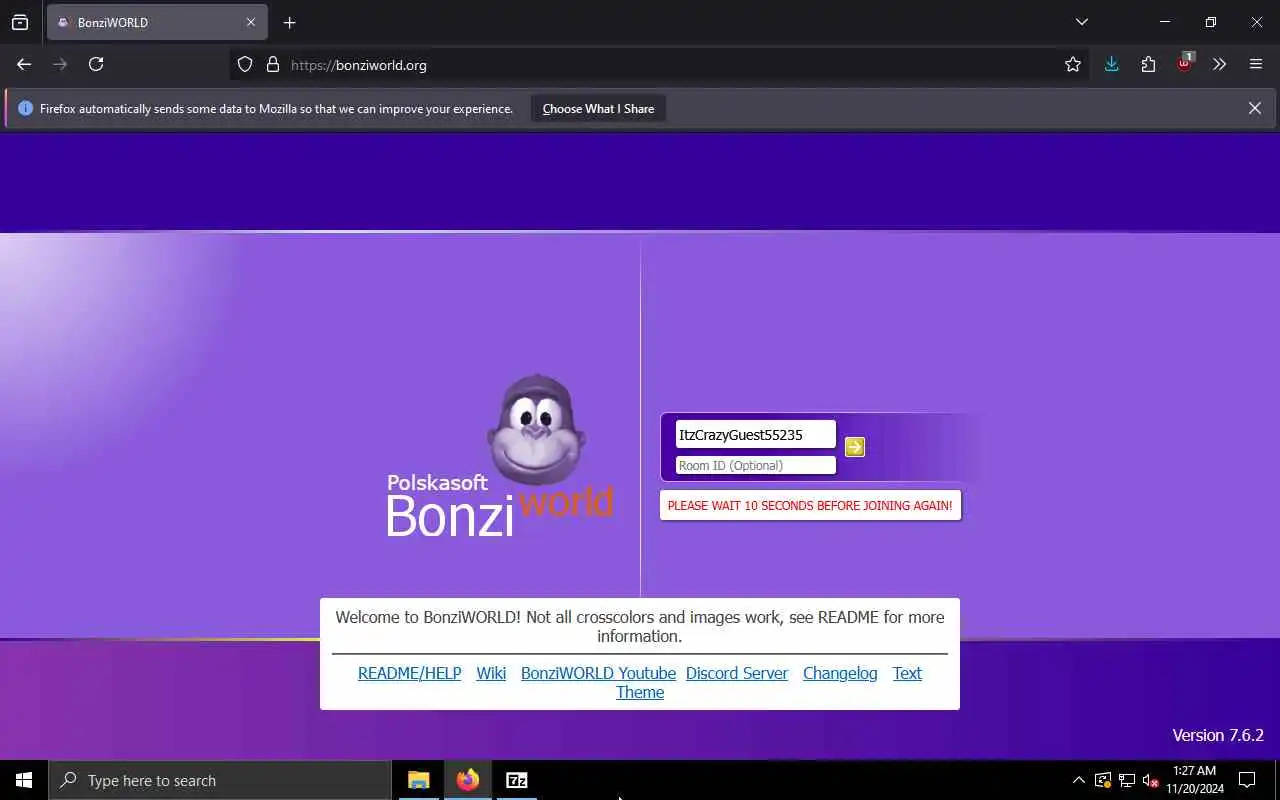The height and width of the screenshot is (800, 1280).
Task: Open the Wiki link
Action: pyautogui.click(x=491, y=673)
